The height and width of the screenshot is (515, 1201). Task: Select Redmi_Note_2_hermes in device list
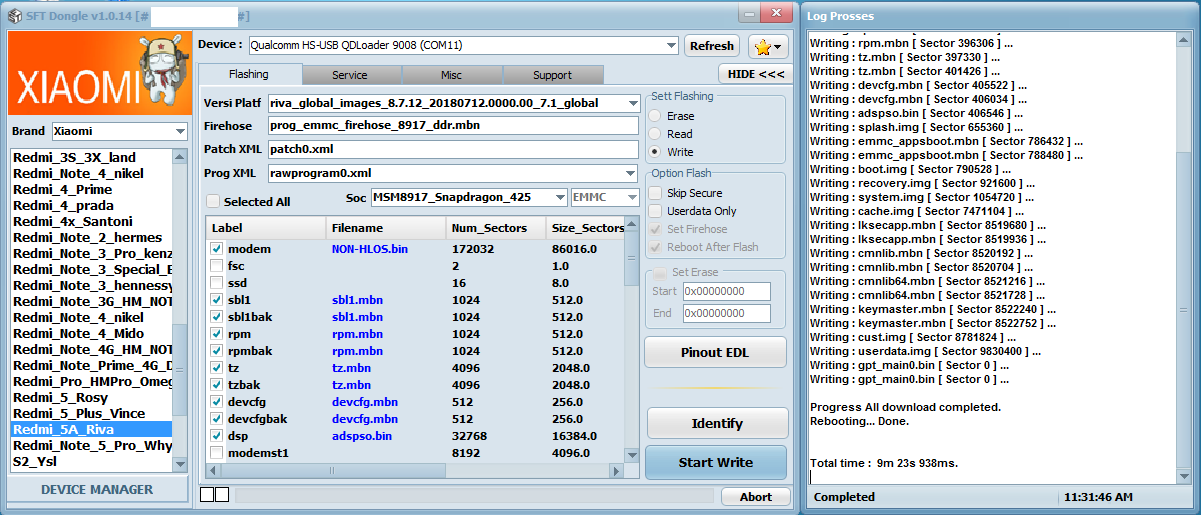click(x=91, y=238)
